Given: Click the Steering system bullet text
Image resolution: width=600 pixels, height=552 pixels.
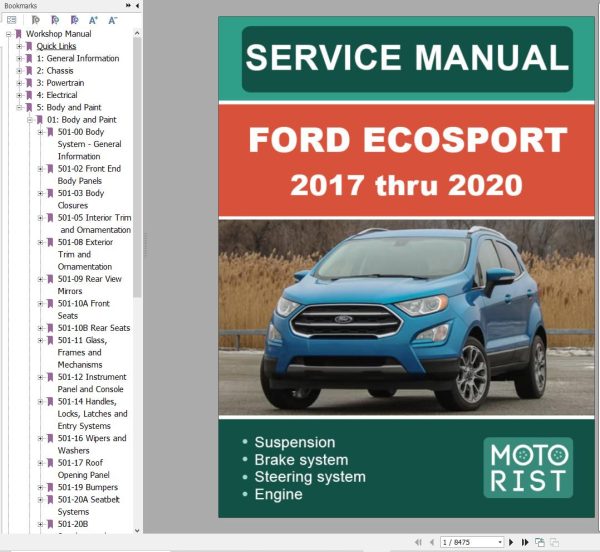Looking at the screenshot, I should [x=310, y=477].
